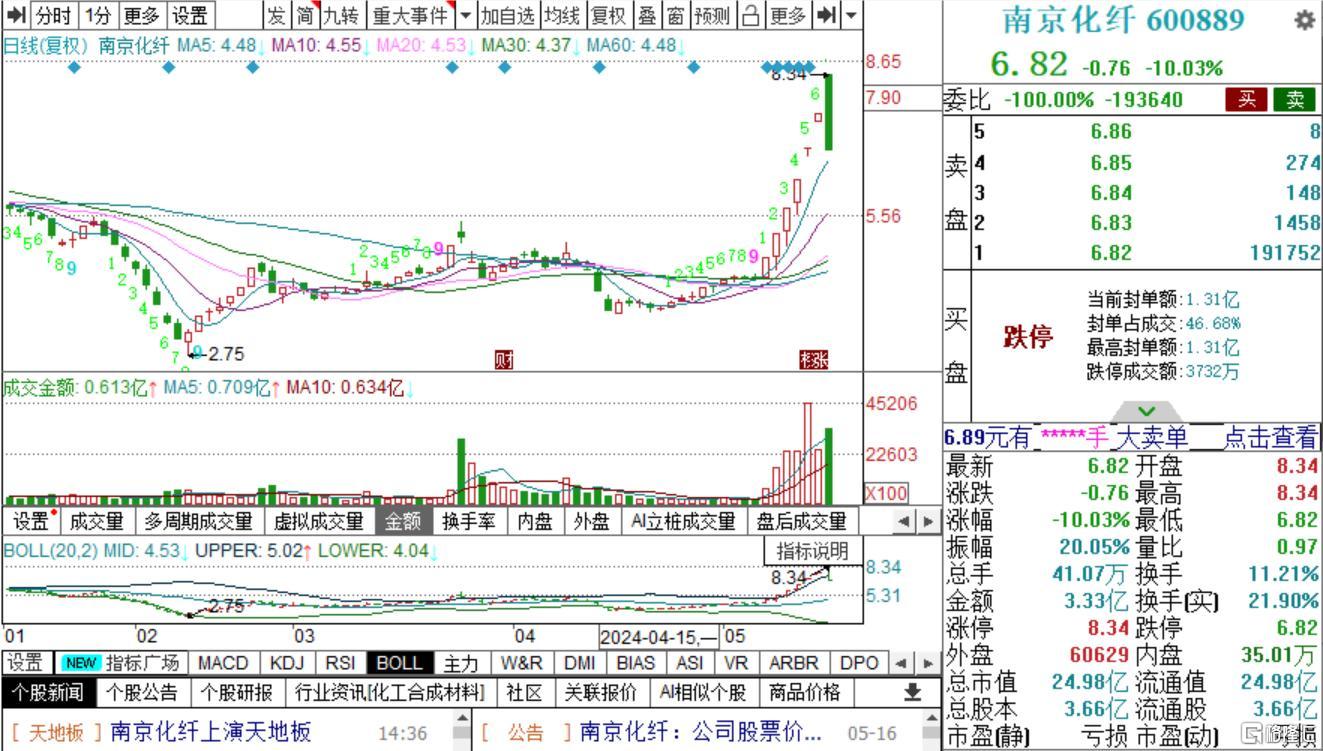Open the right-side 更多 menu next to the lock

[788, 15]
